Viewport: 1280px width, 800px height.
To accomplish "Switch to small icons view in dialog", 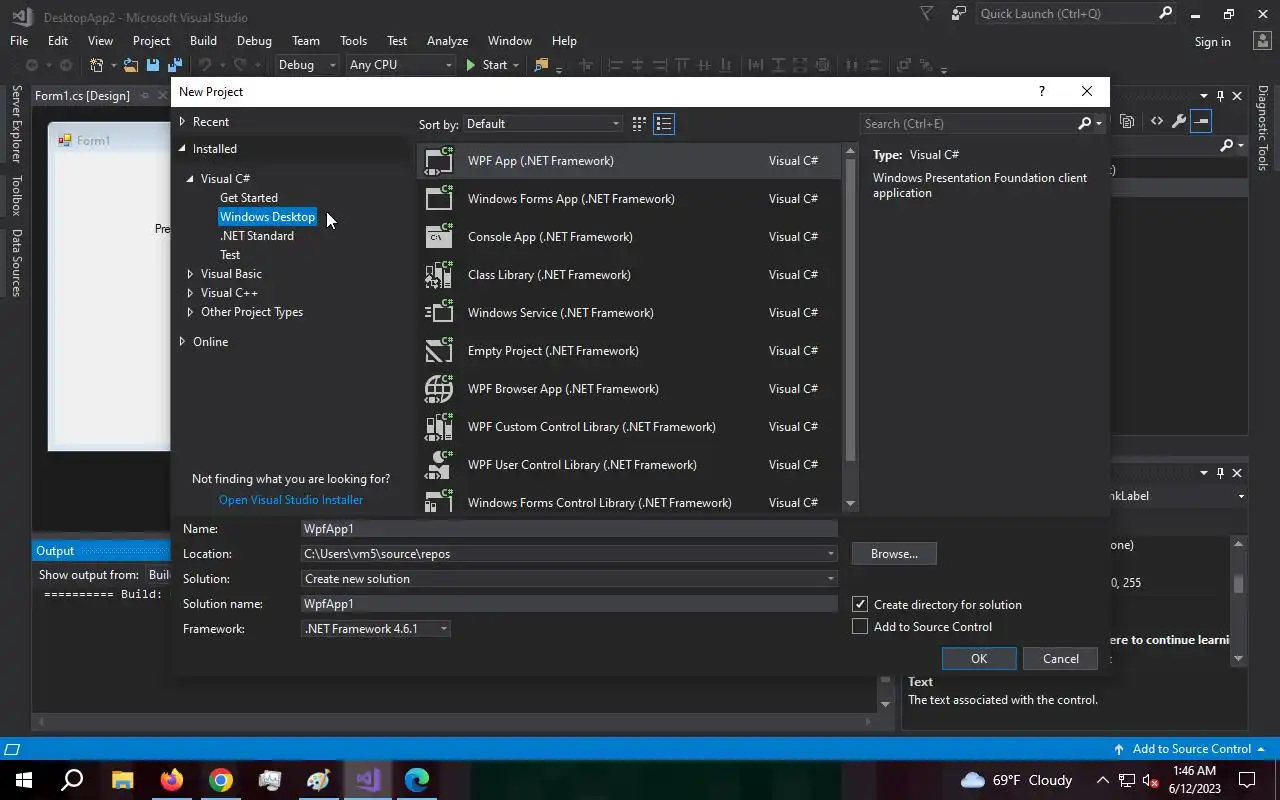I will [639, 123].
